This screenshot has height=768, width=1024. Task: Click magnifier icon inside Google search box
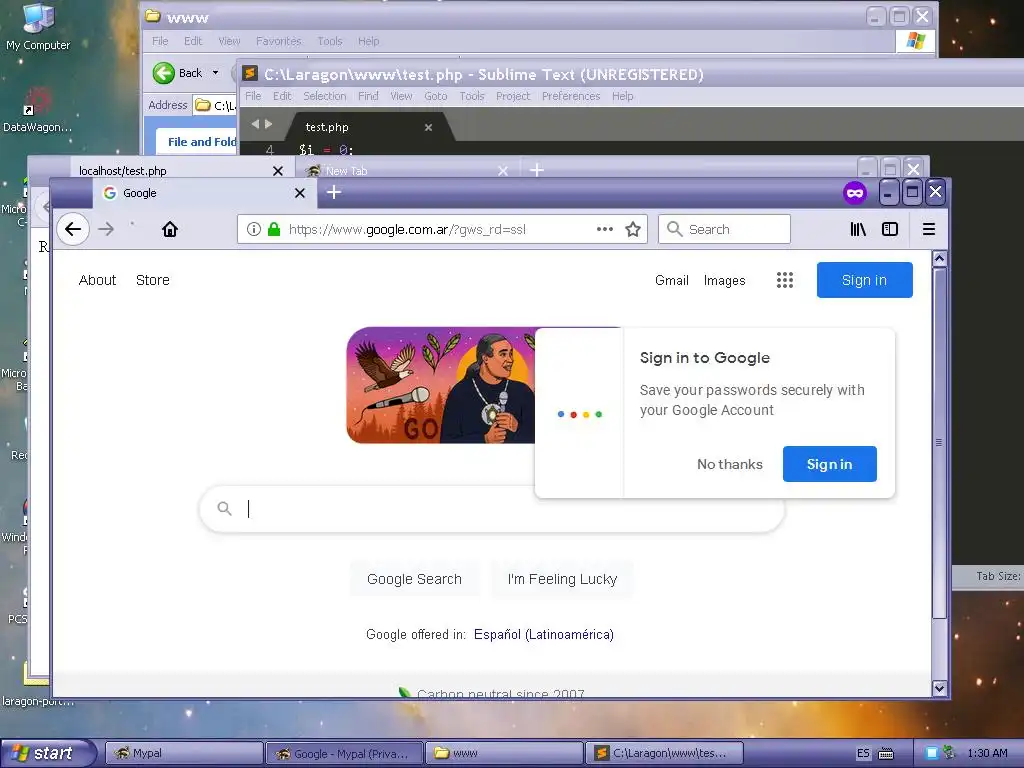224,509
